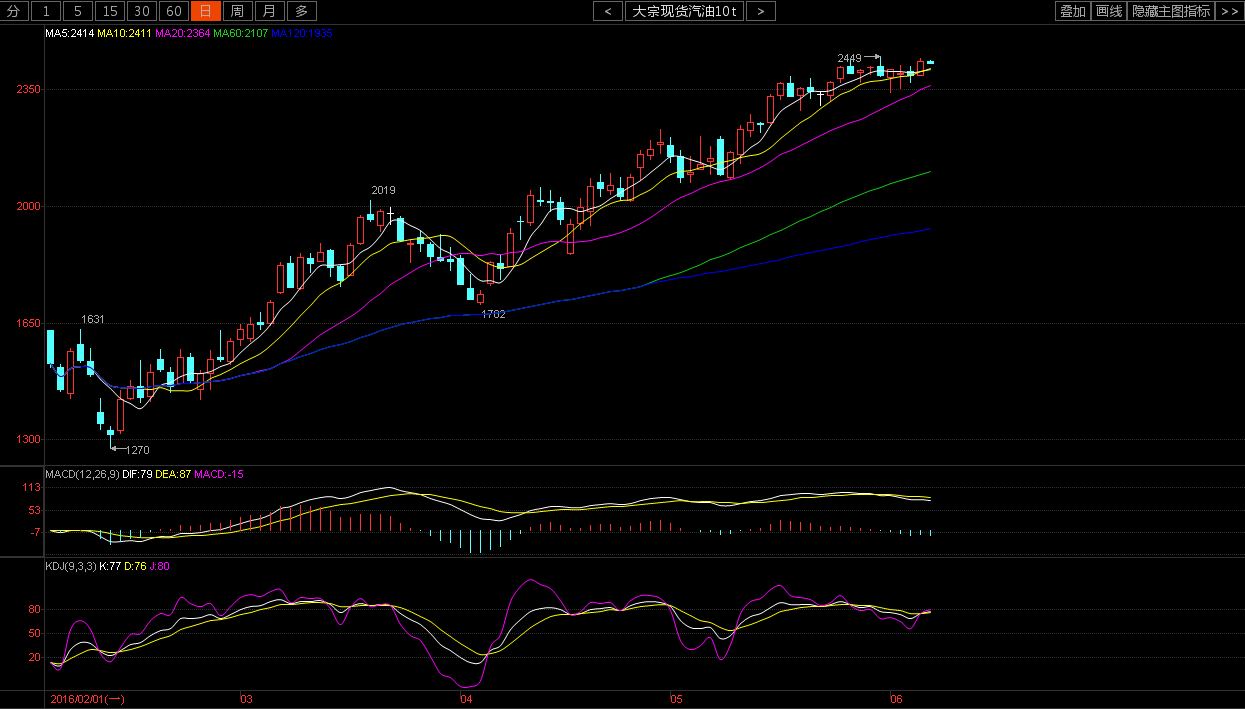Click the MA120:1935 indicator label

coord(302,33)
